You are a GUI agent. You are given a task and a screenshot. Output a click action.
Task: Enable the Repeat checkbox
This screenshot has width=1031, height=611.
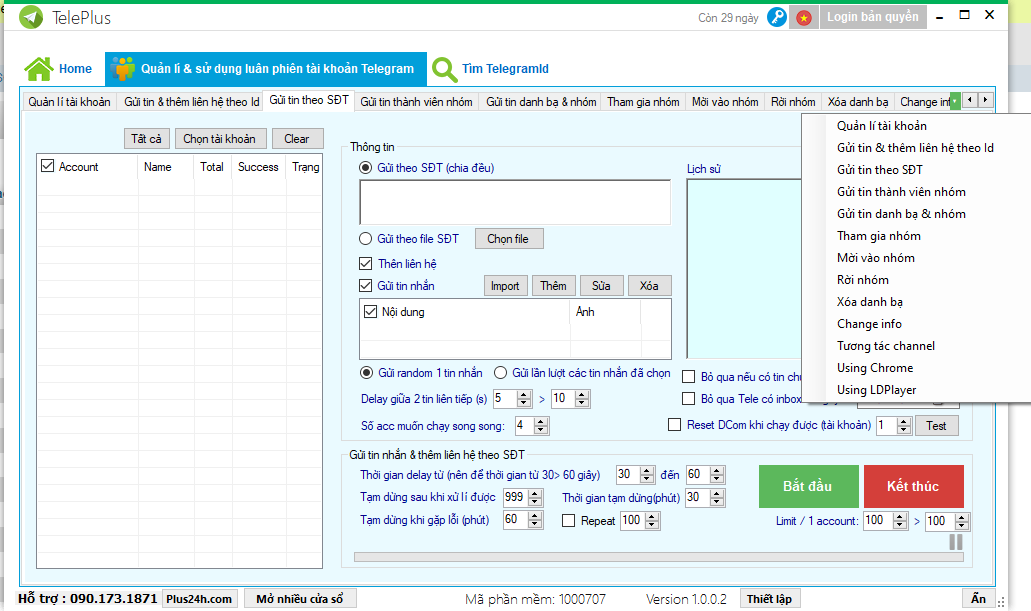point(569,521)
